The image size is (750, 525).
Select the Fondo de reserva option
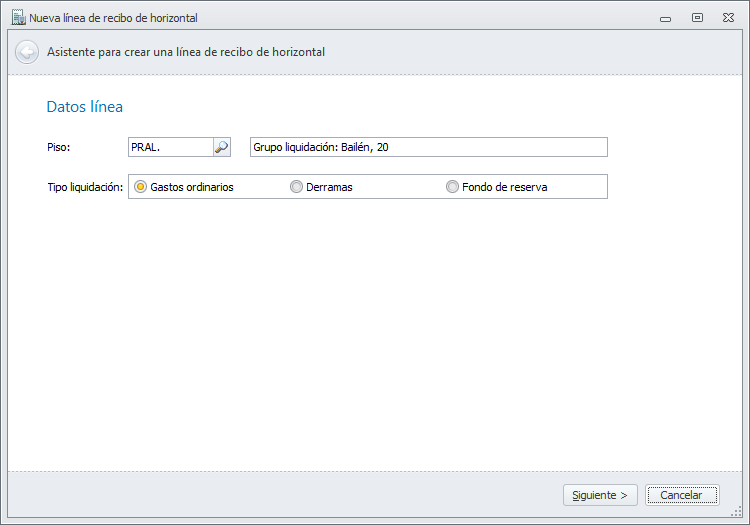pyautogui.click(x=453, y=187)
